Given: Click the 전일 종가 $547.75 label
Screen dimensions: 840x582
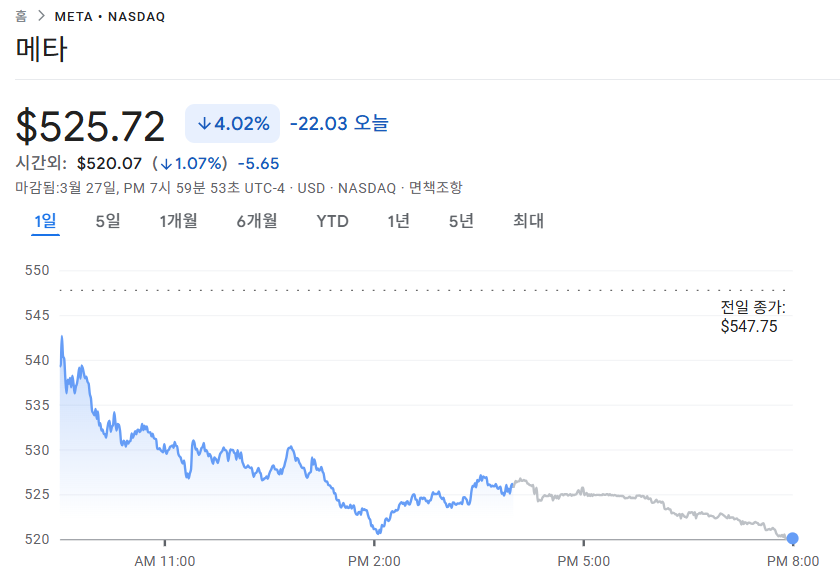Looking at the screenshot, I should tap(752, 316).
